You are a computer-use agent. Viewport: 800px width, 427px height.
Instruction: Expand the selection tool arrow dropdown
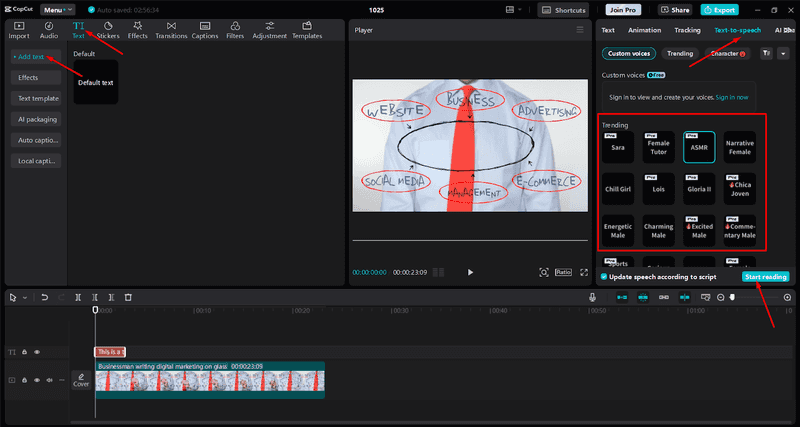pos(25,297)
